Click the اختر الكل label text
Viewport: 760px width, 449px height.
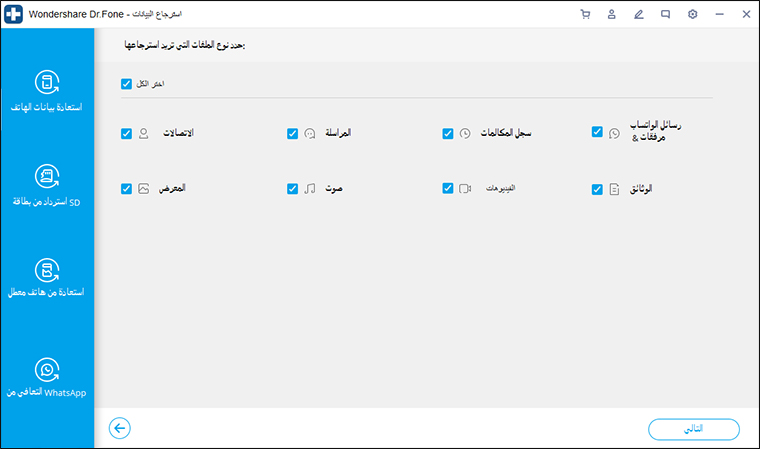(x=150, y=84)
